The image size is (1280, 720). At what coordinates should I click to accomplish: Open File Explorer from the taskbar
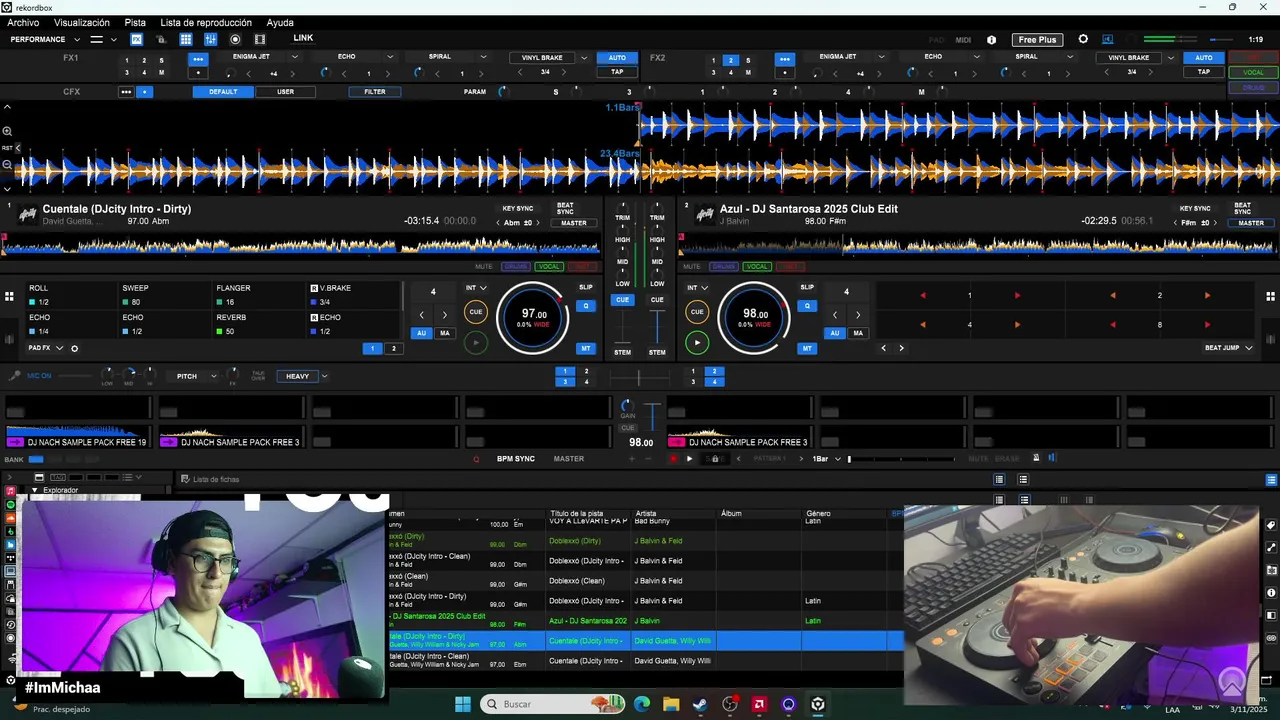[671, 704]
